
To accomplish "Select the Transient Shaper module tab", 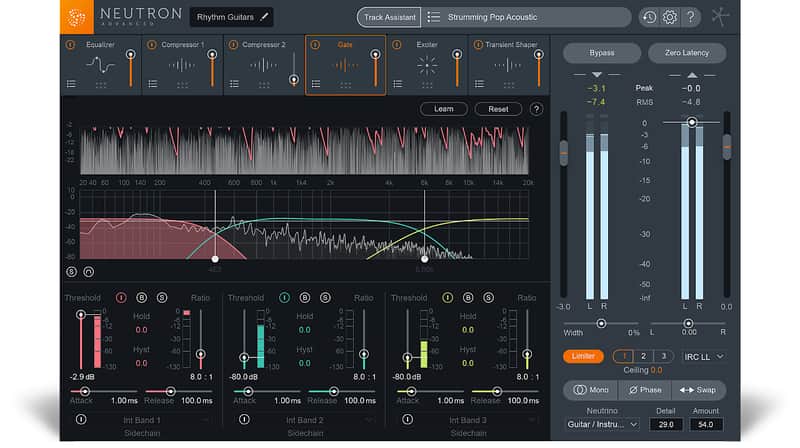I will pyautogui.click(x=509, y=65).
